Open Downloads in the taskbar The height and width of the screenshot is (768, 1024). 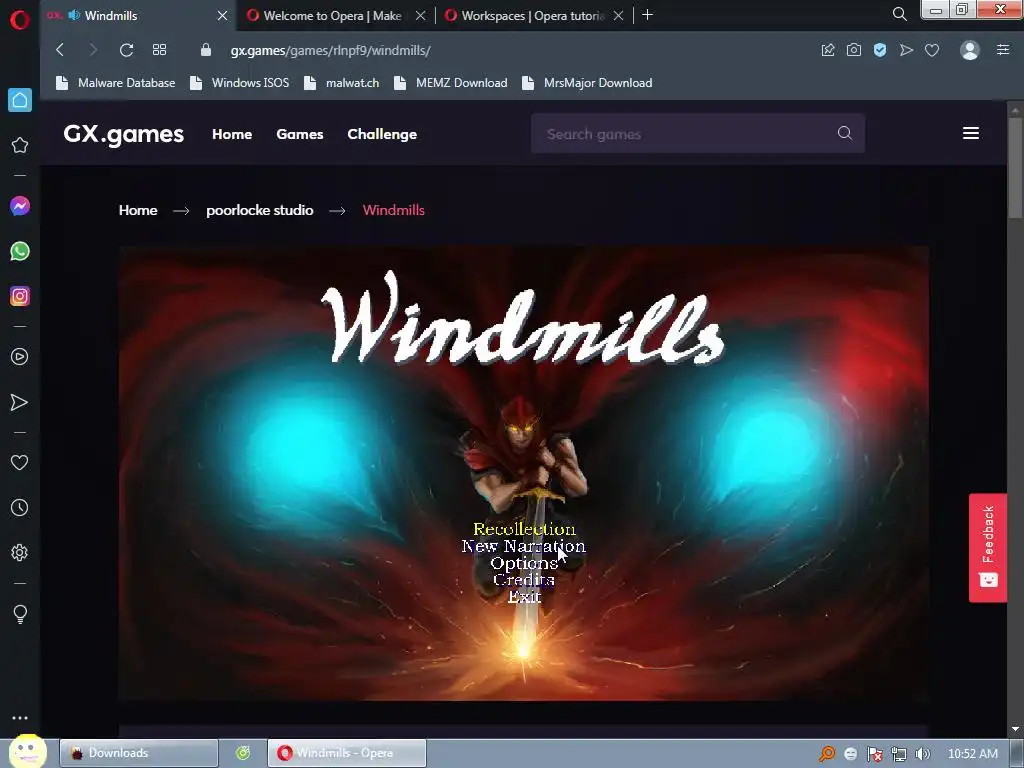[139, 753]
